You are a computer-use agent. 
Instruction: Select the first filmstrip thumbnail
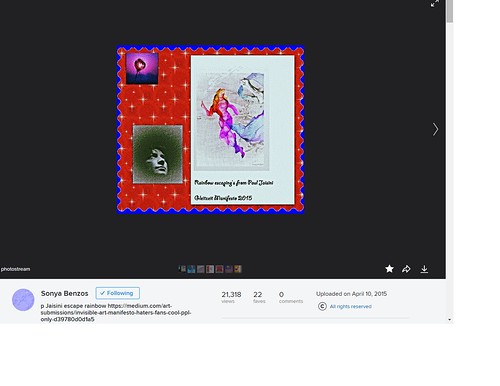pyautogui.click(x=182, y=269)
